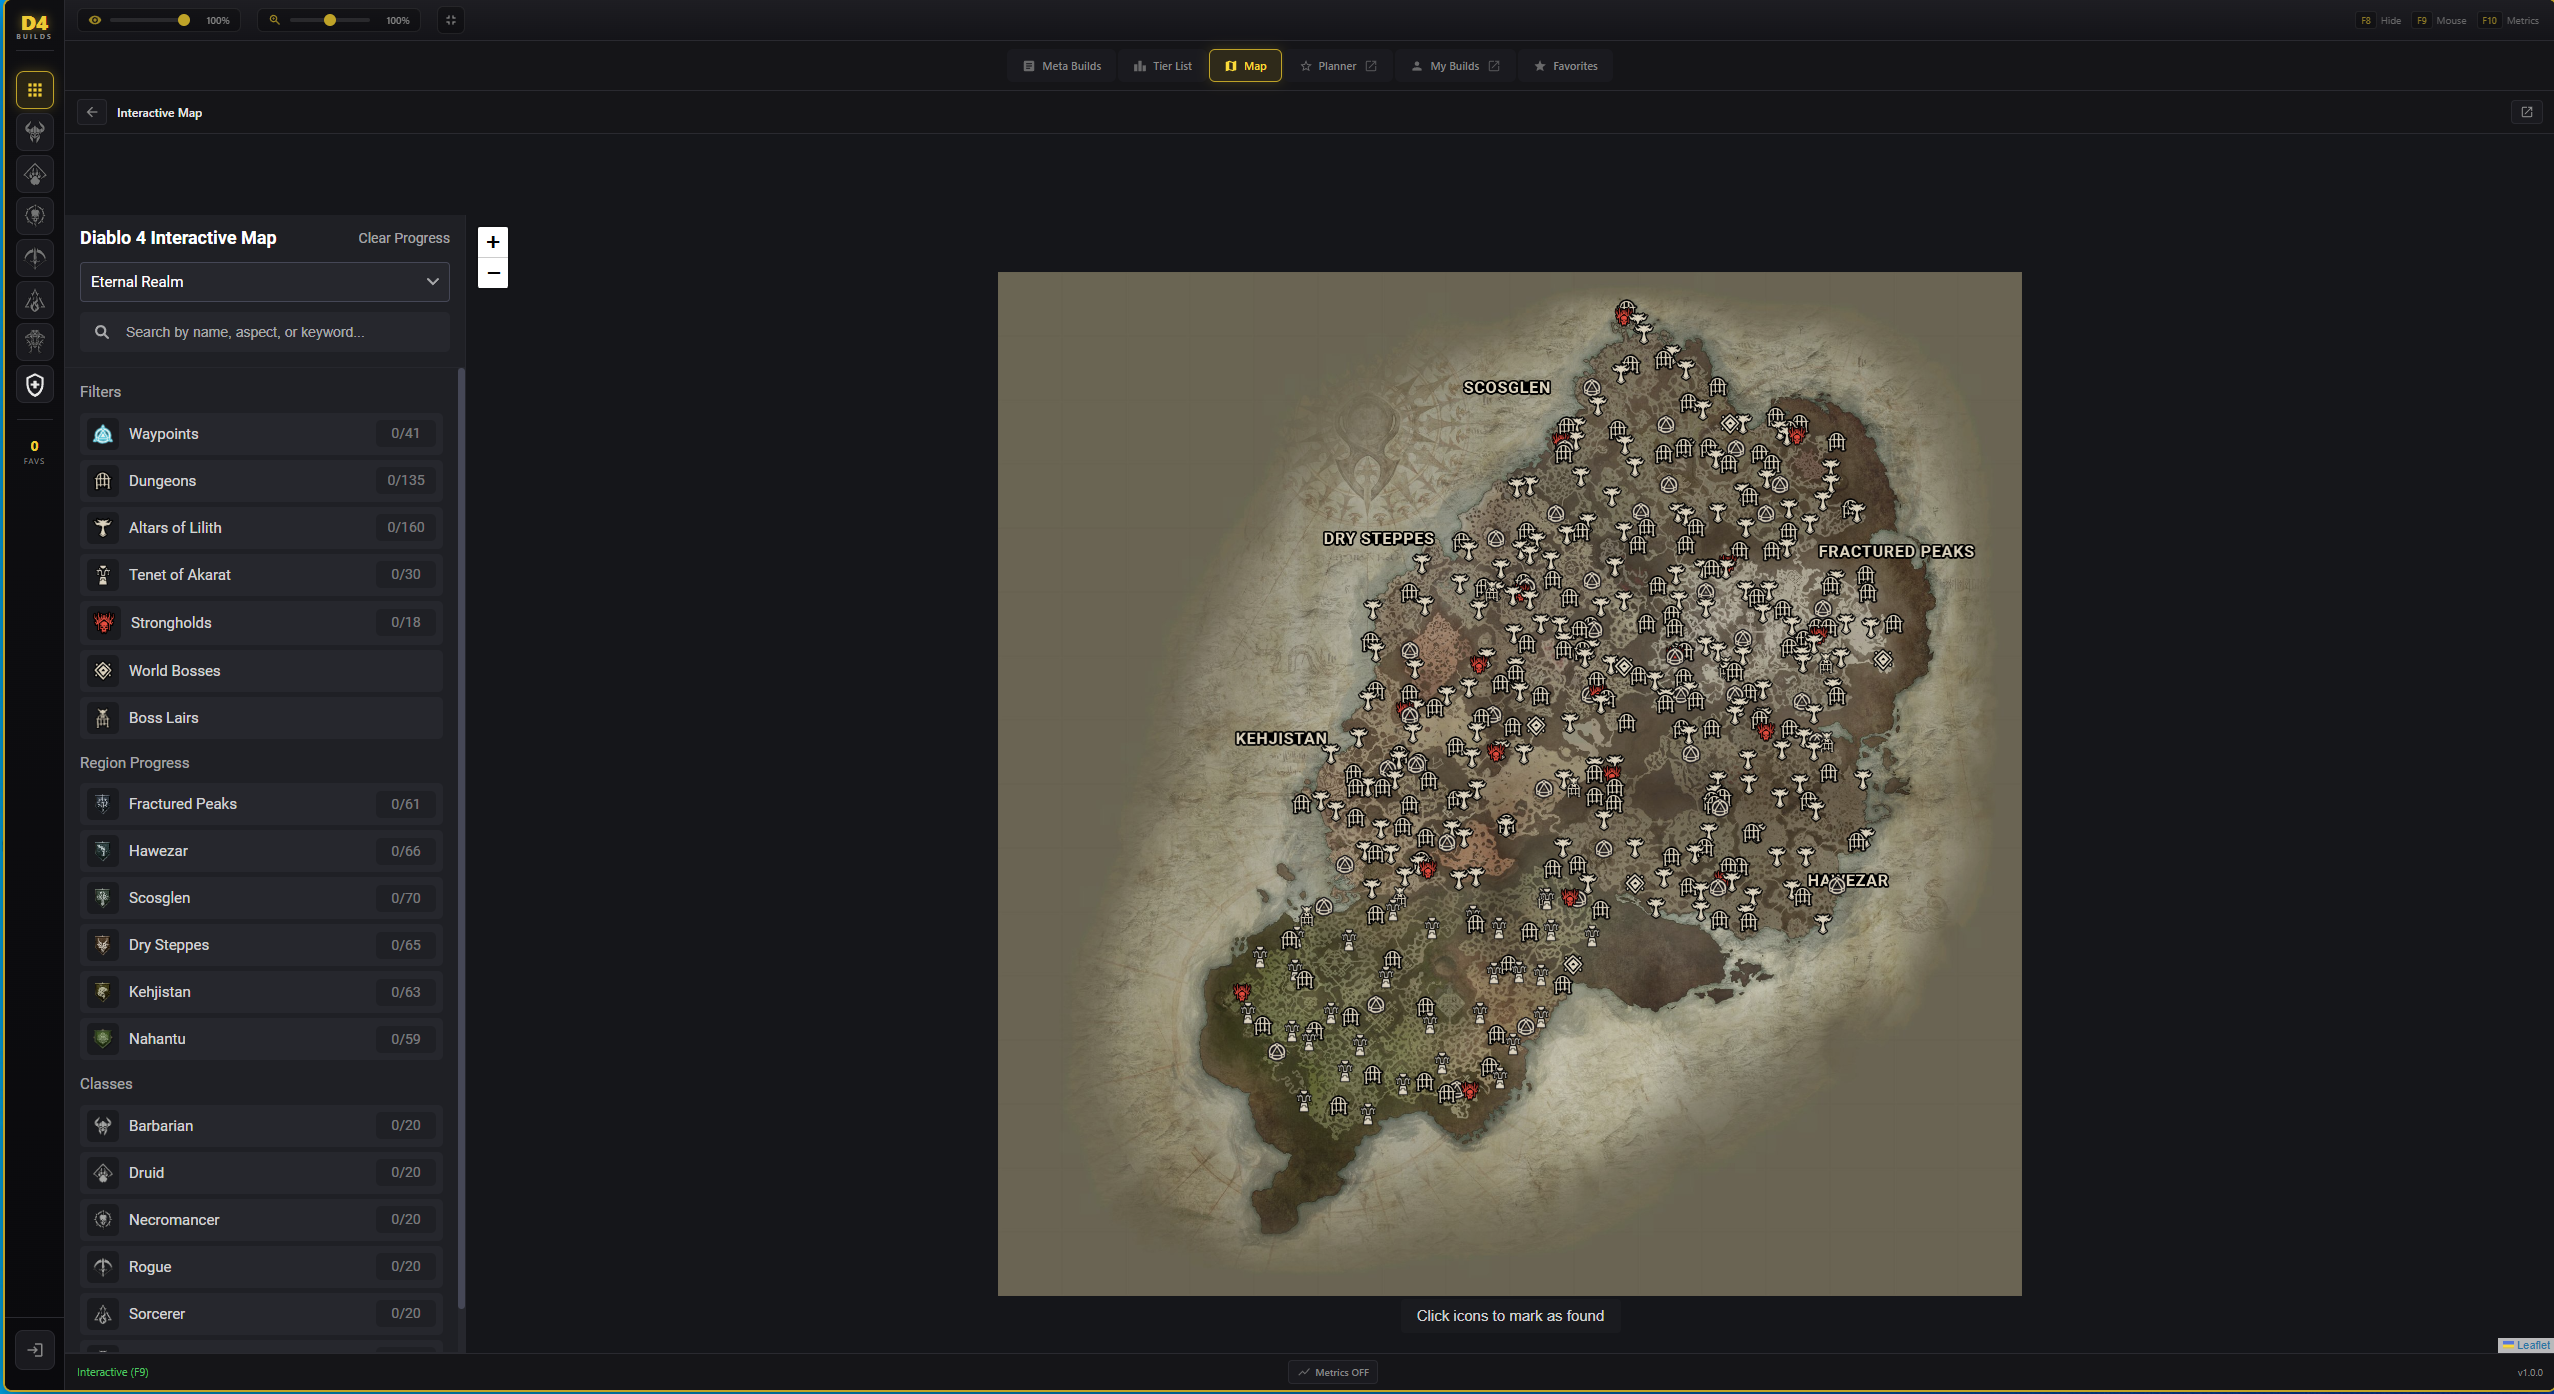Open the Necromancer skull sidebar icon
This screenshot has height=1394, width=2554.
tap(35, 216)
